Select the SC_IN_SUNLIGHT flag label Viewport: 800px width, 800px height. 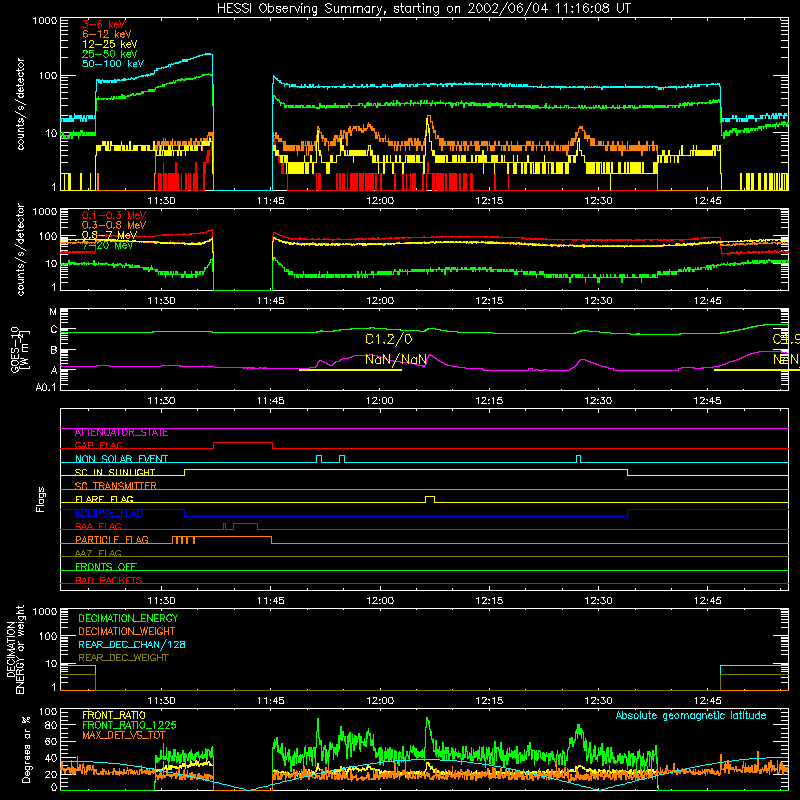click(x=115, y=472)
